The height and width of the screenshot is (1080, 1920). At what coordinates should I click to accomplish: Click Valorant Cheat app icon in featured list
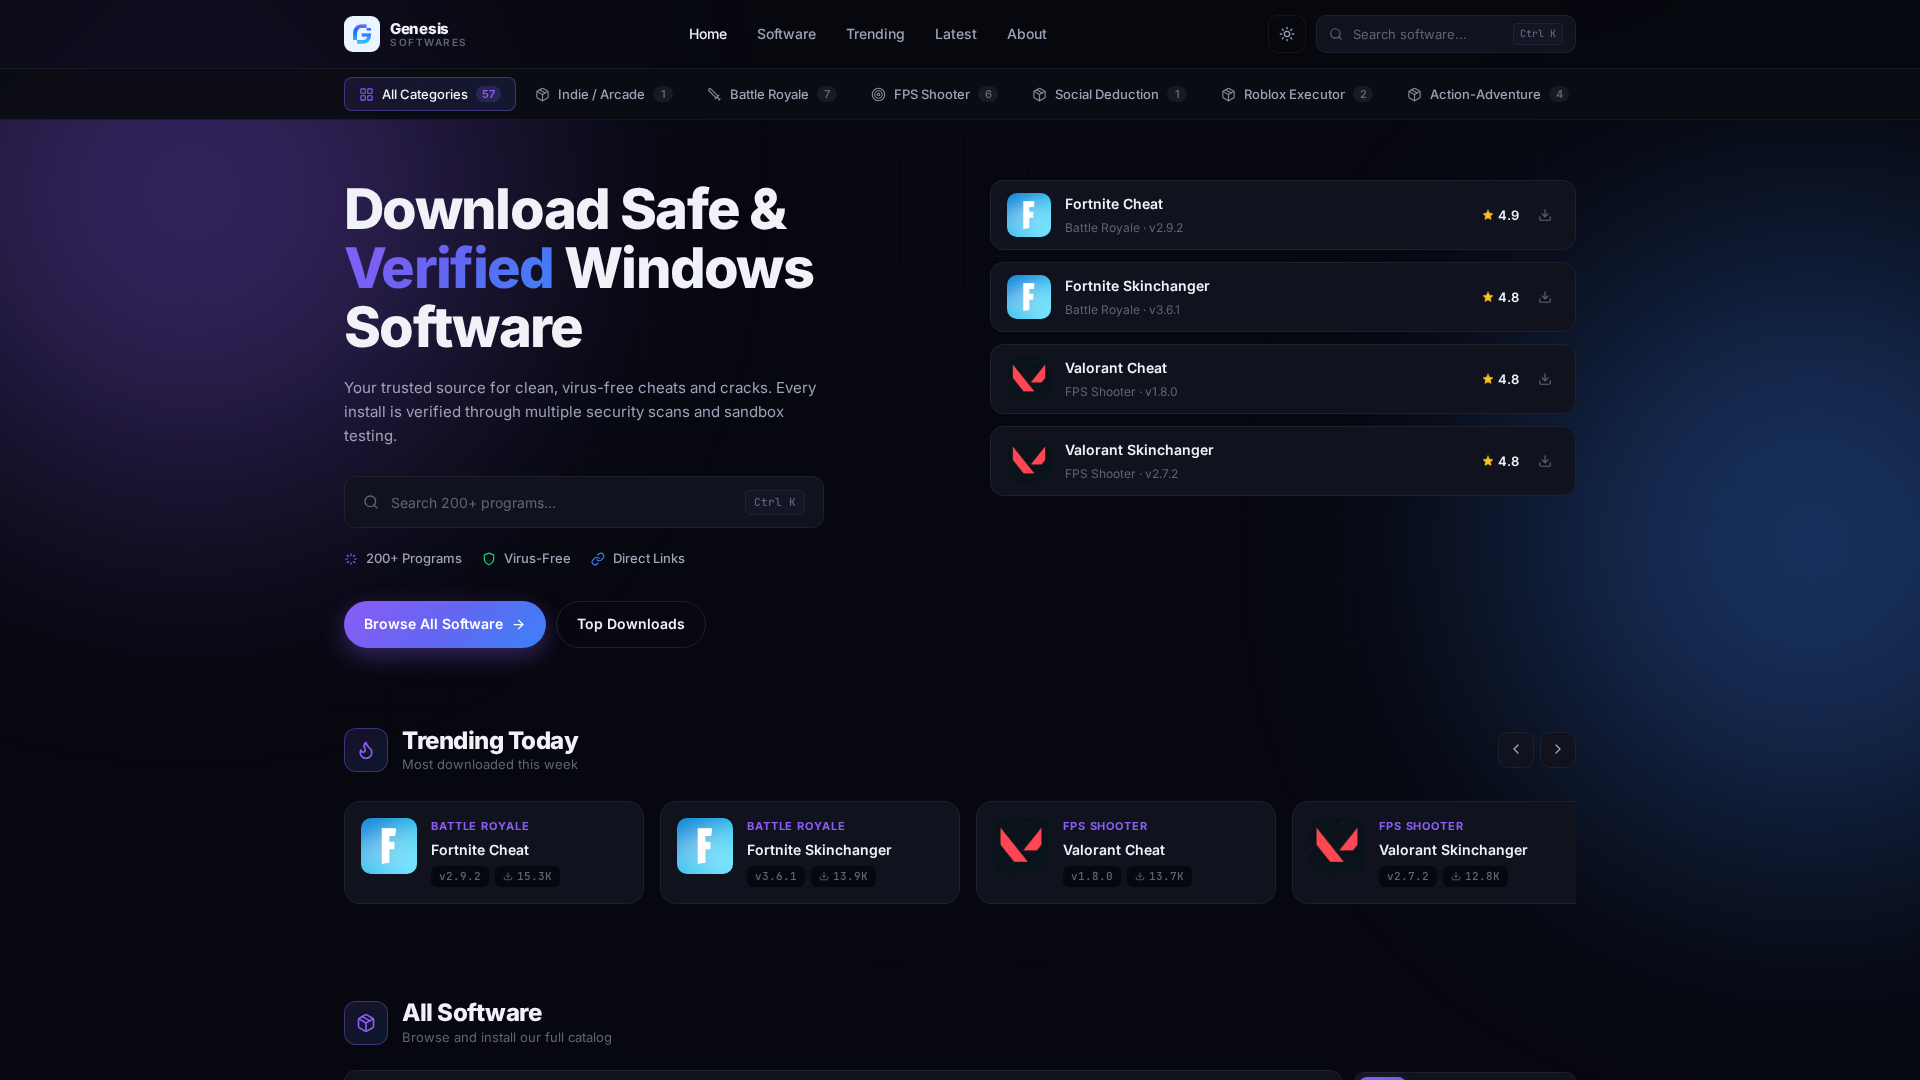[1029, 379]
